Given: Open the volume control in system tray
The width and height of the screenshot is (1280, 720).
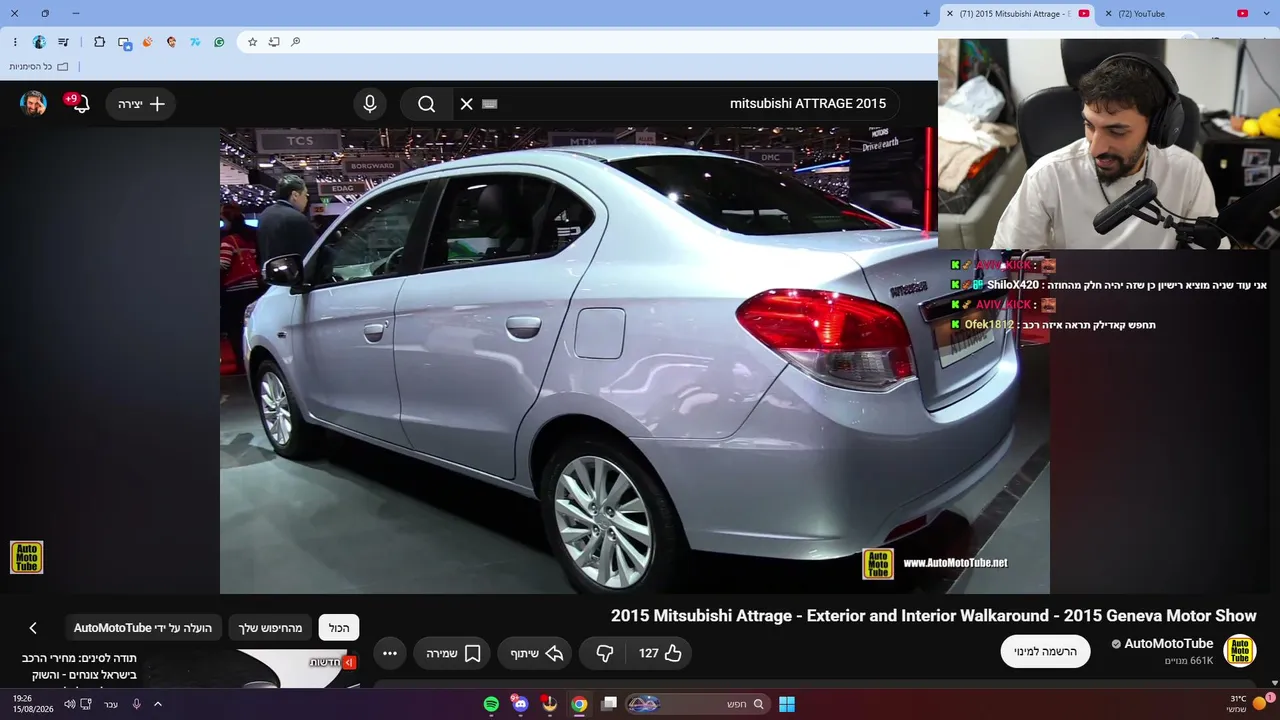Looking at the screenshot, I should 70,704.
